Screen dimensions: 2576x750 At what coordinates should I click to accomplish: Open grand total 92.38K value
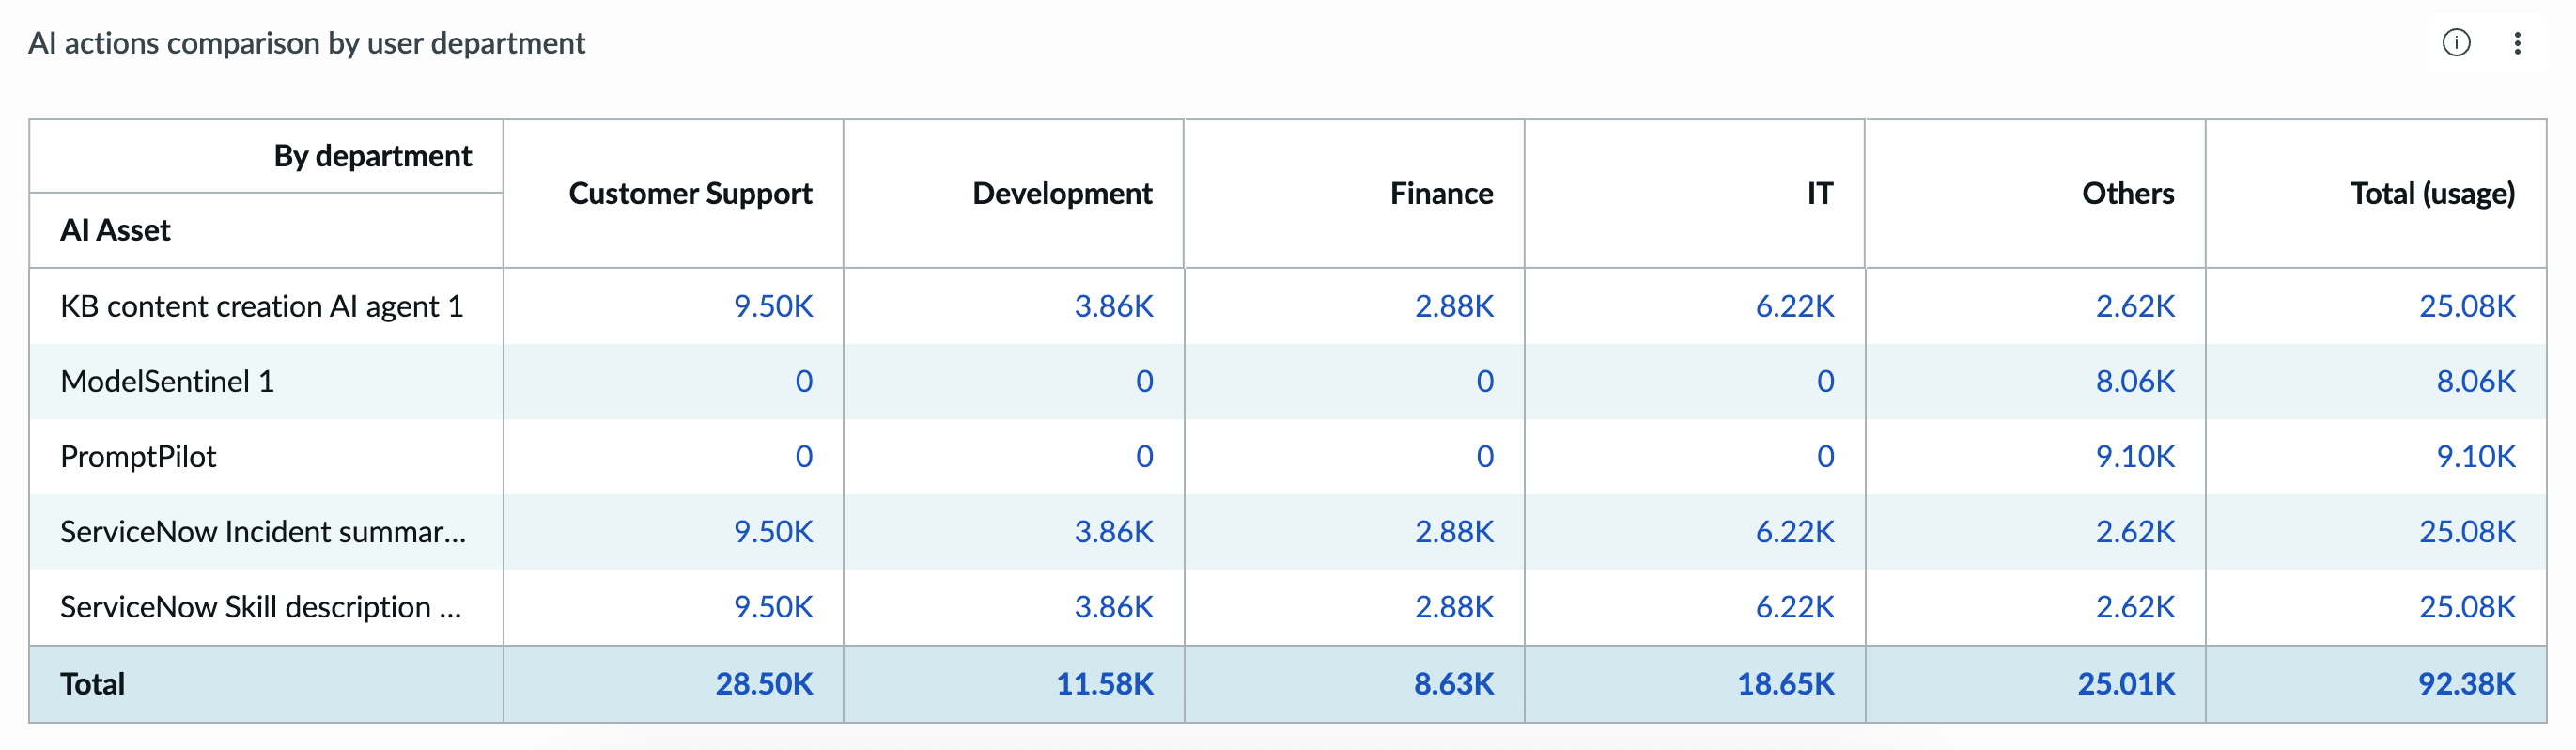point(2467,684)
